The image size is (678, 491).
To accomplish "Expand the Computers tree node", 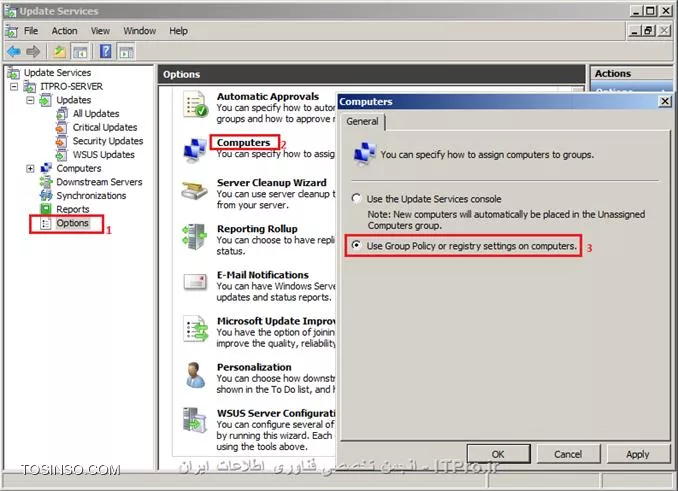I will [30, 169].
